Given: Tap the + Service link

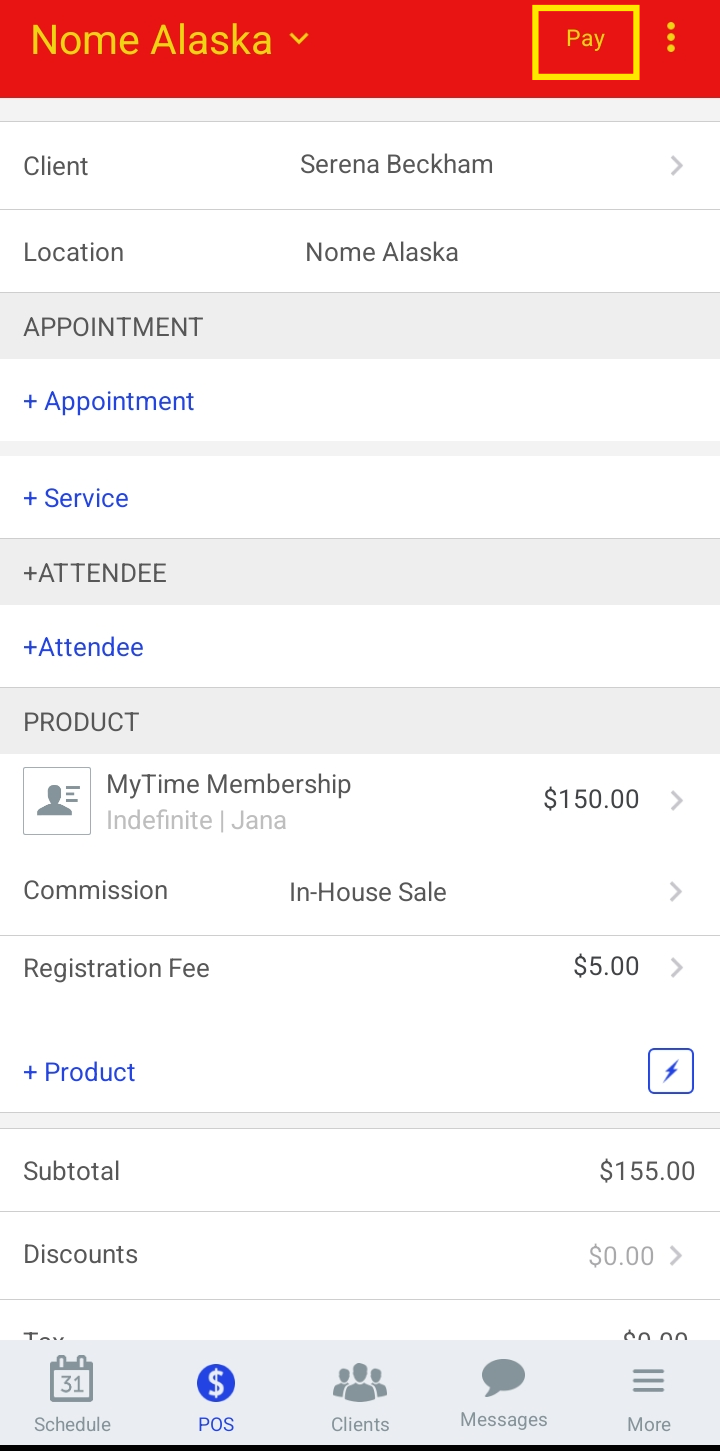Looking at the screenshot, I should [76, 498].
